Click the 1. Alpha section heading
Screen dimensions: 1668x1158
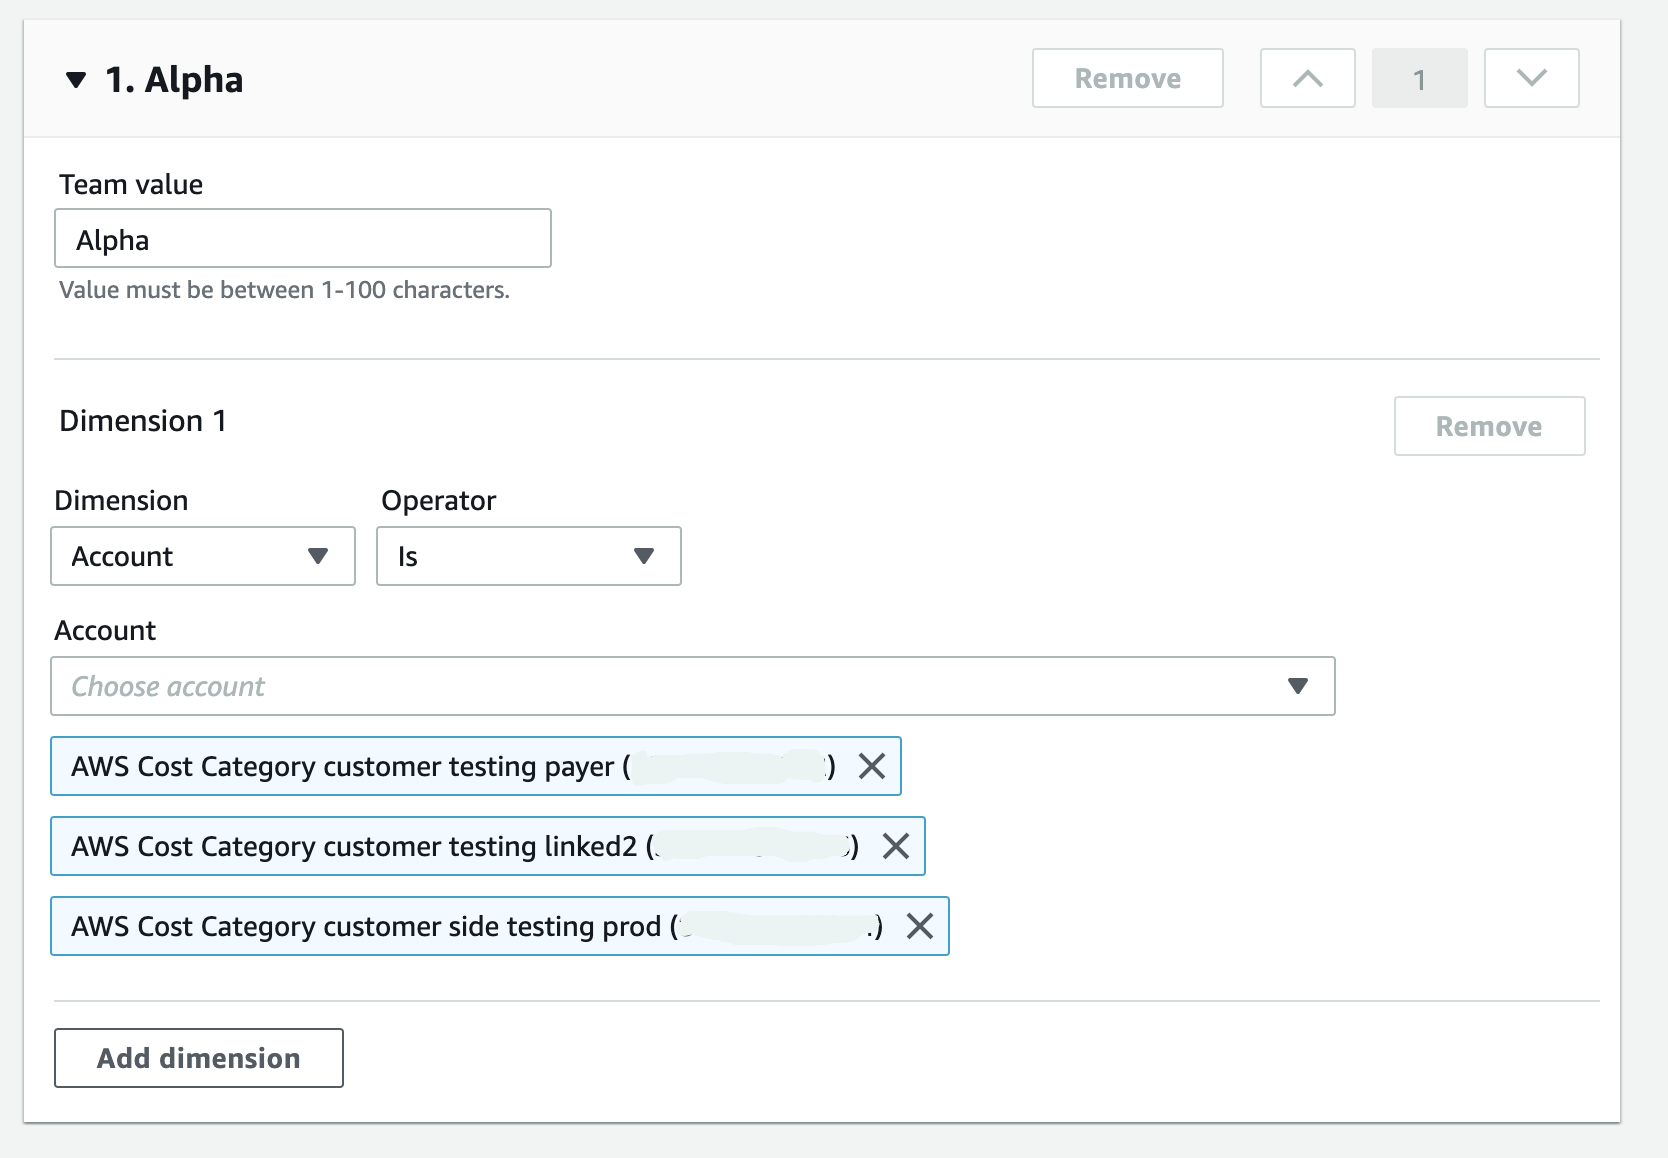174,80
